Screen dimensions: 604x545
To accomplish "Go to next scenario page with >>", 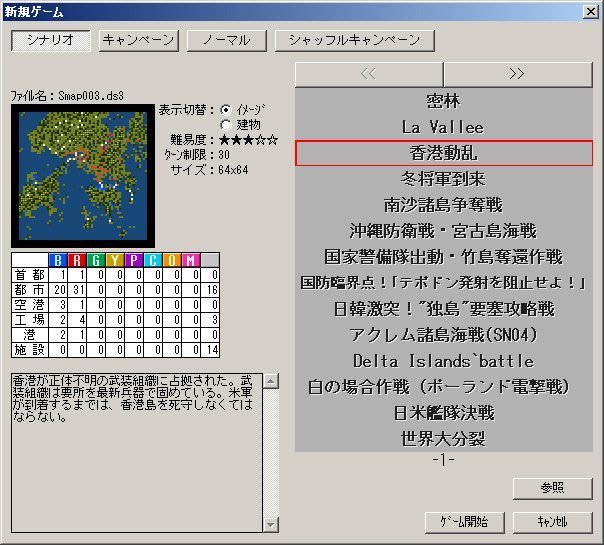I will click(x=518, y=74).
